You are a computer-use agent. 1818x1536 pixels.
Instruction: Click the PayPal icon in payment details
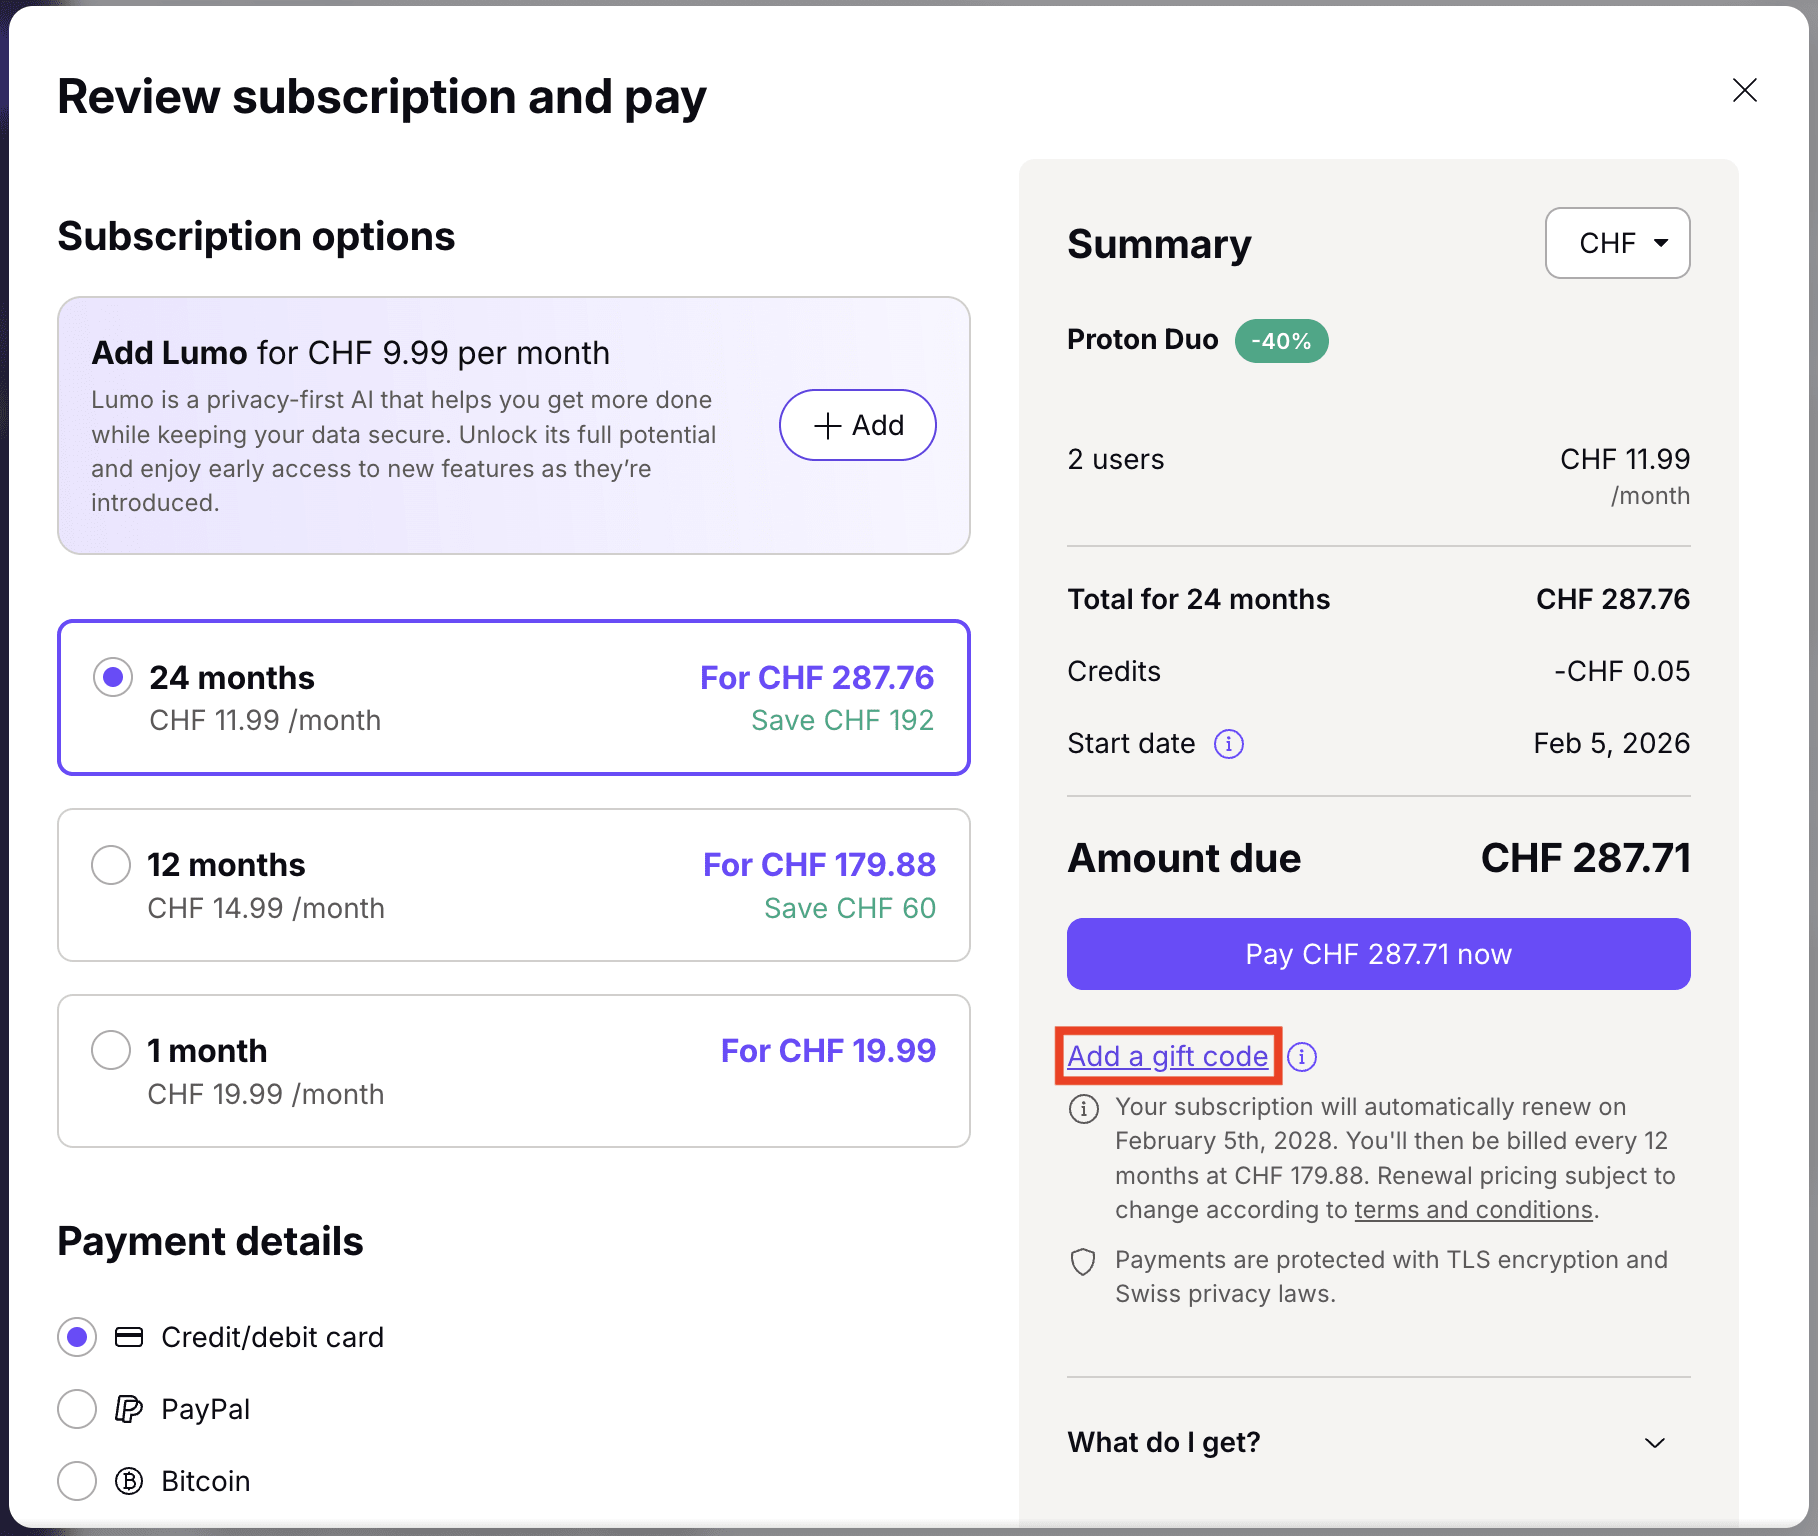pos(128,1409)
